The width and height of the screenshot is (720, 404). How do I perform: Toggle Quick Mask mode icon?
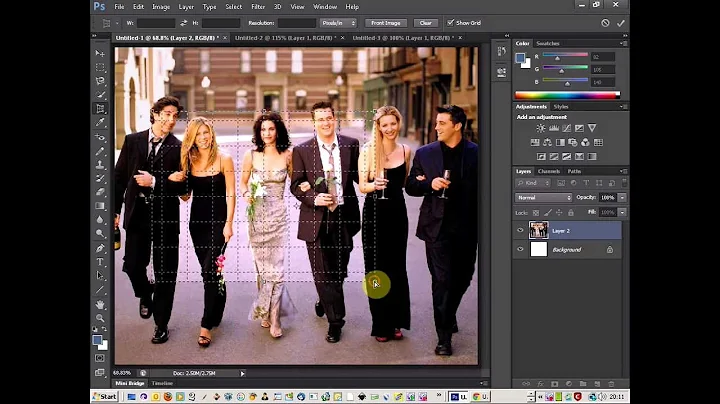click(100, 358)
